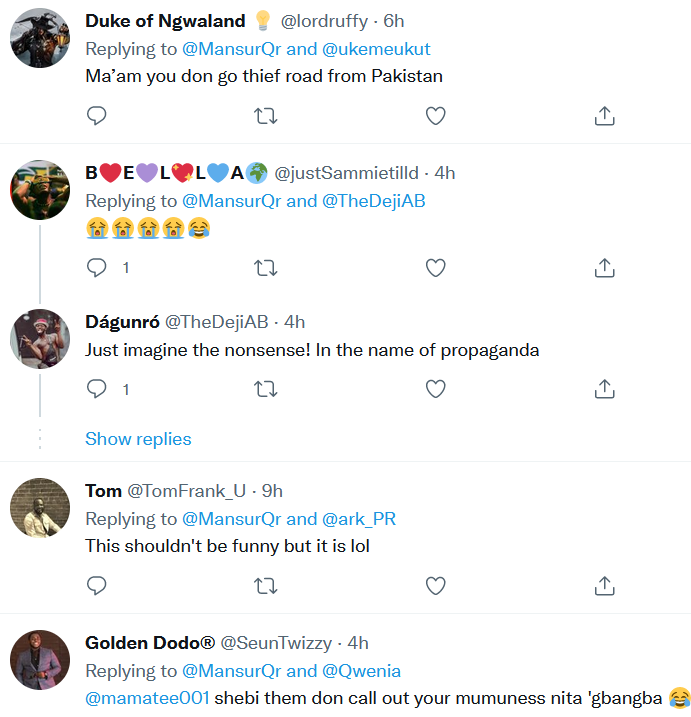The image size is (691, 717).
Task: Open @ukemeukut profile link
Action: 377,48
